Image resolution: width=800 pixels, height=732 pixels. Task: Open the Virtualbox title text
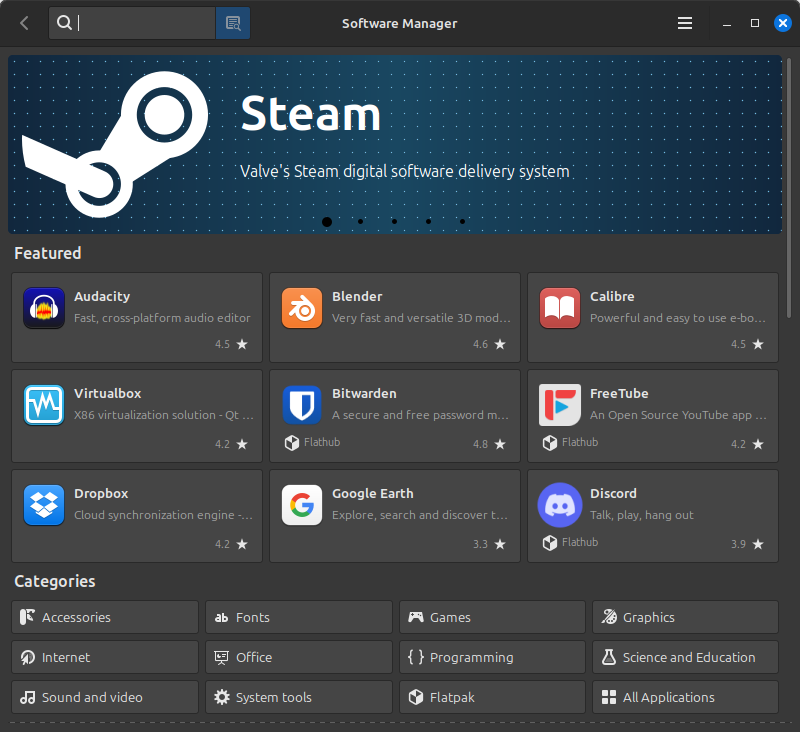coord(108,393)
